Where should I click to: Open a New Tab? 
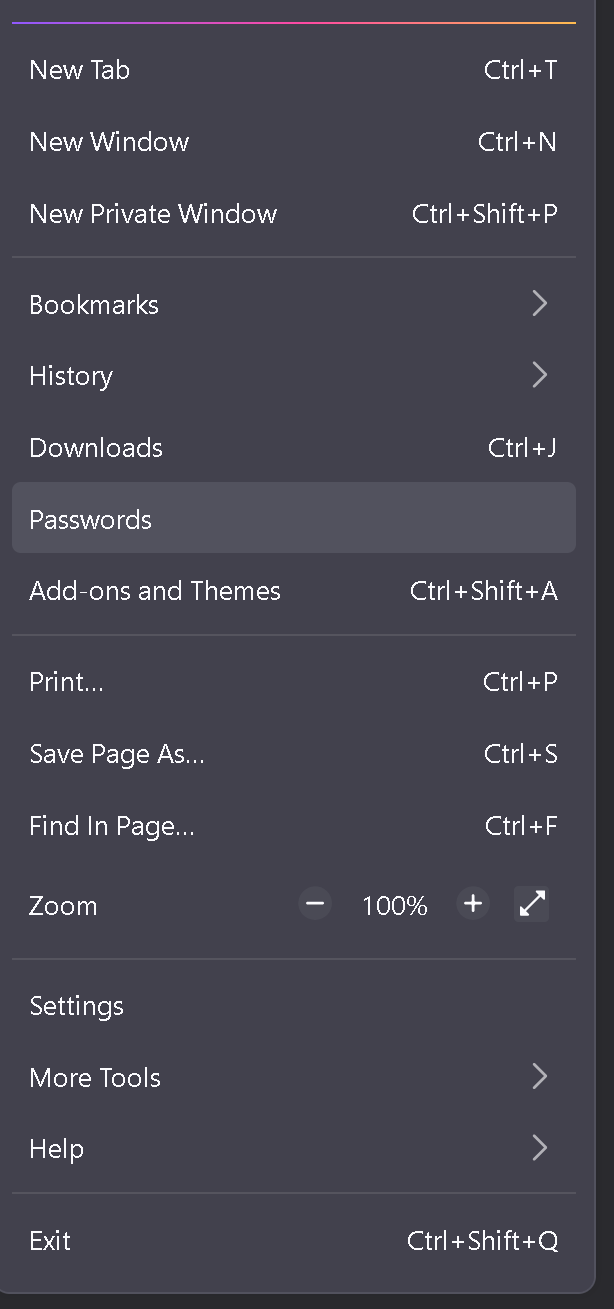click(294, 70)
